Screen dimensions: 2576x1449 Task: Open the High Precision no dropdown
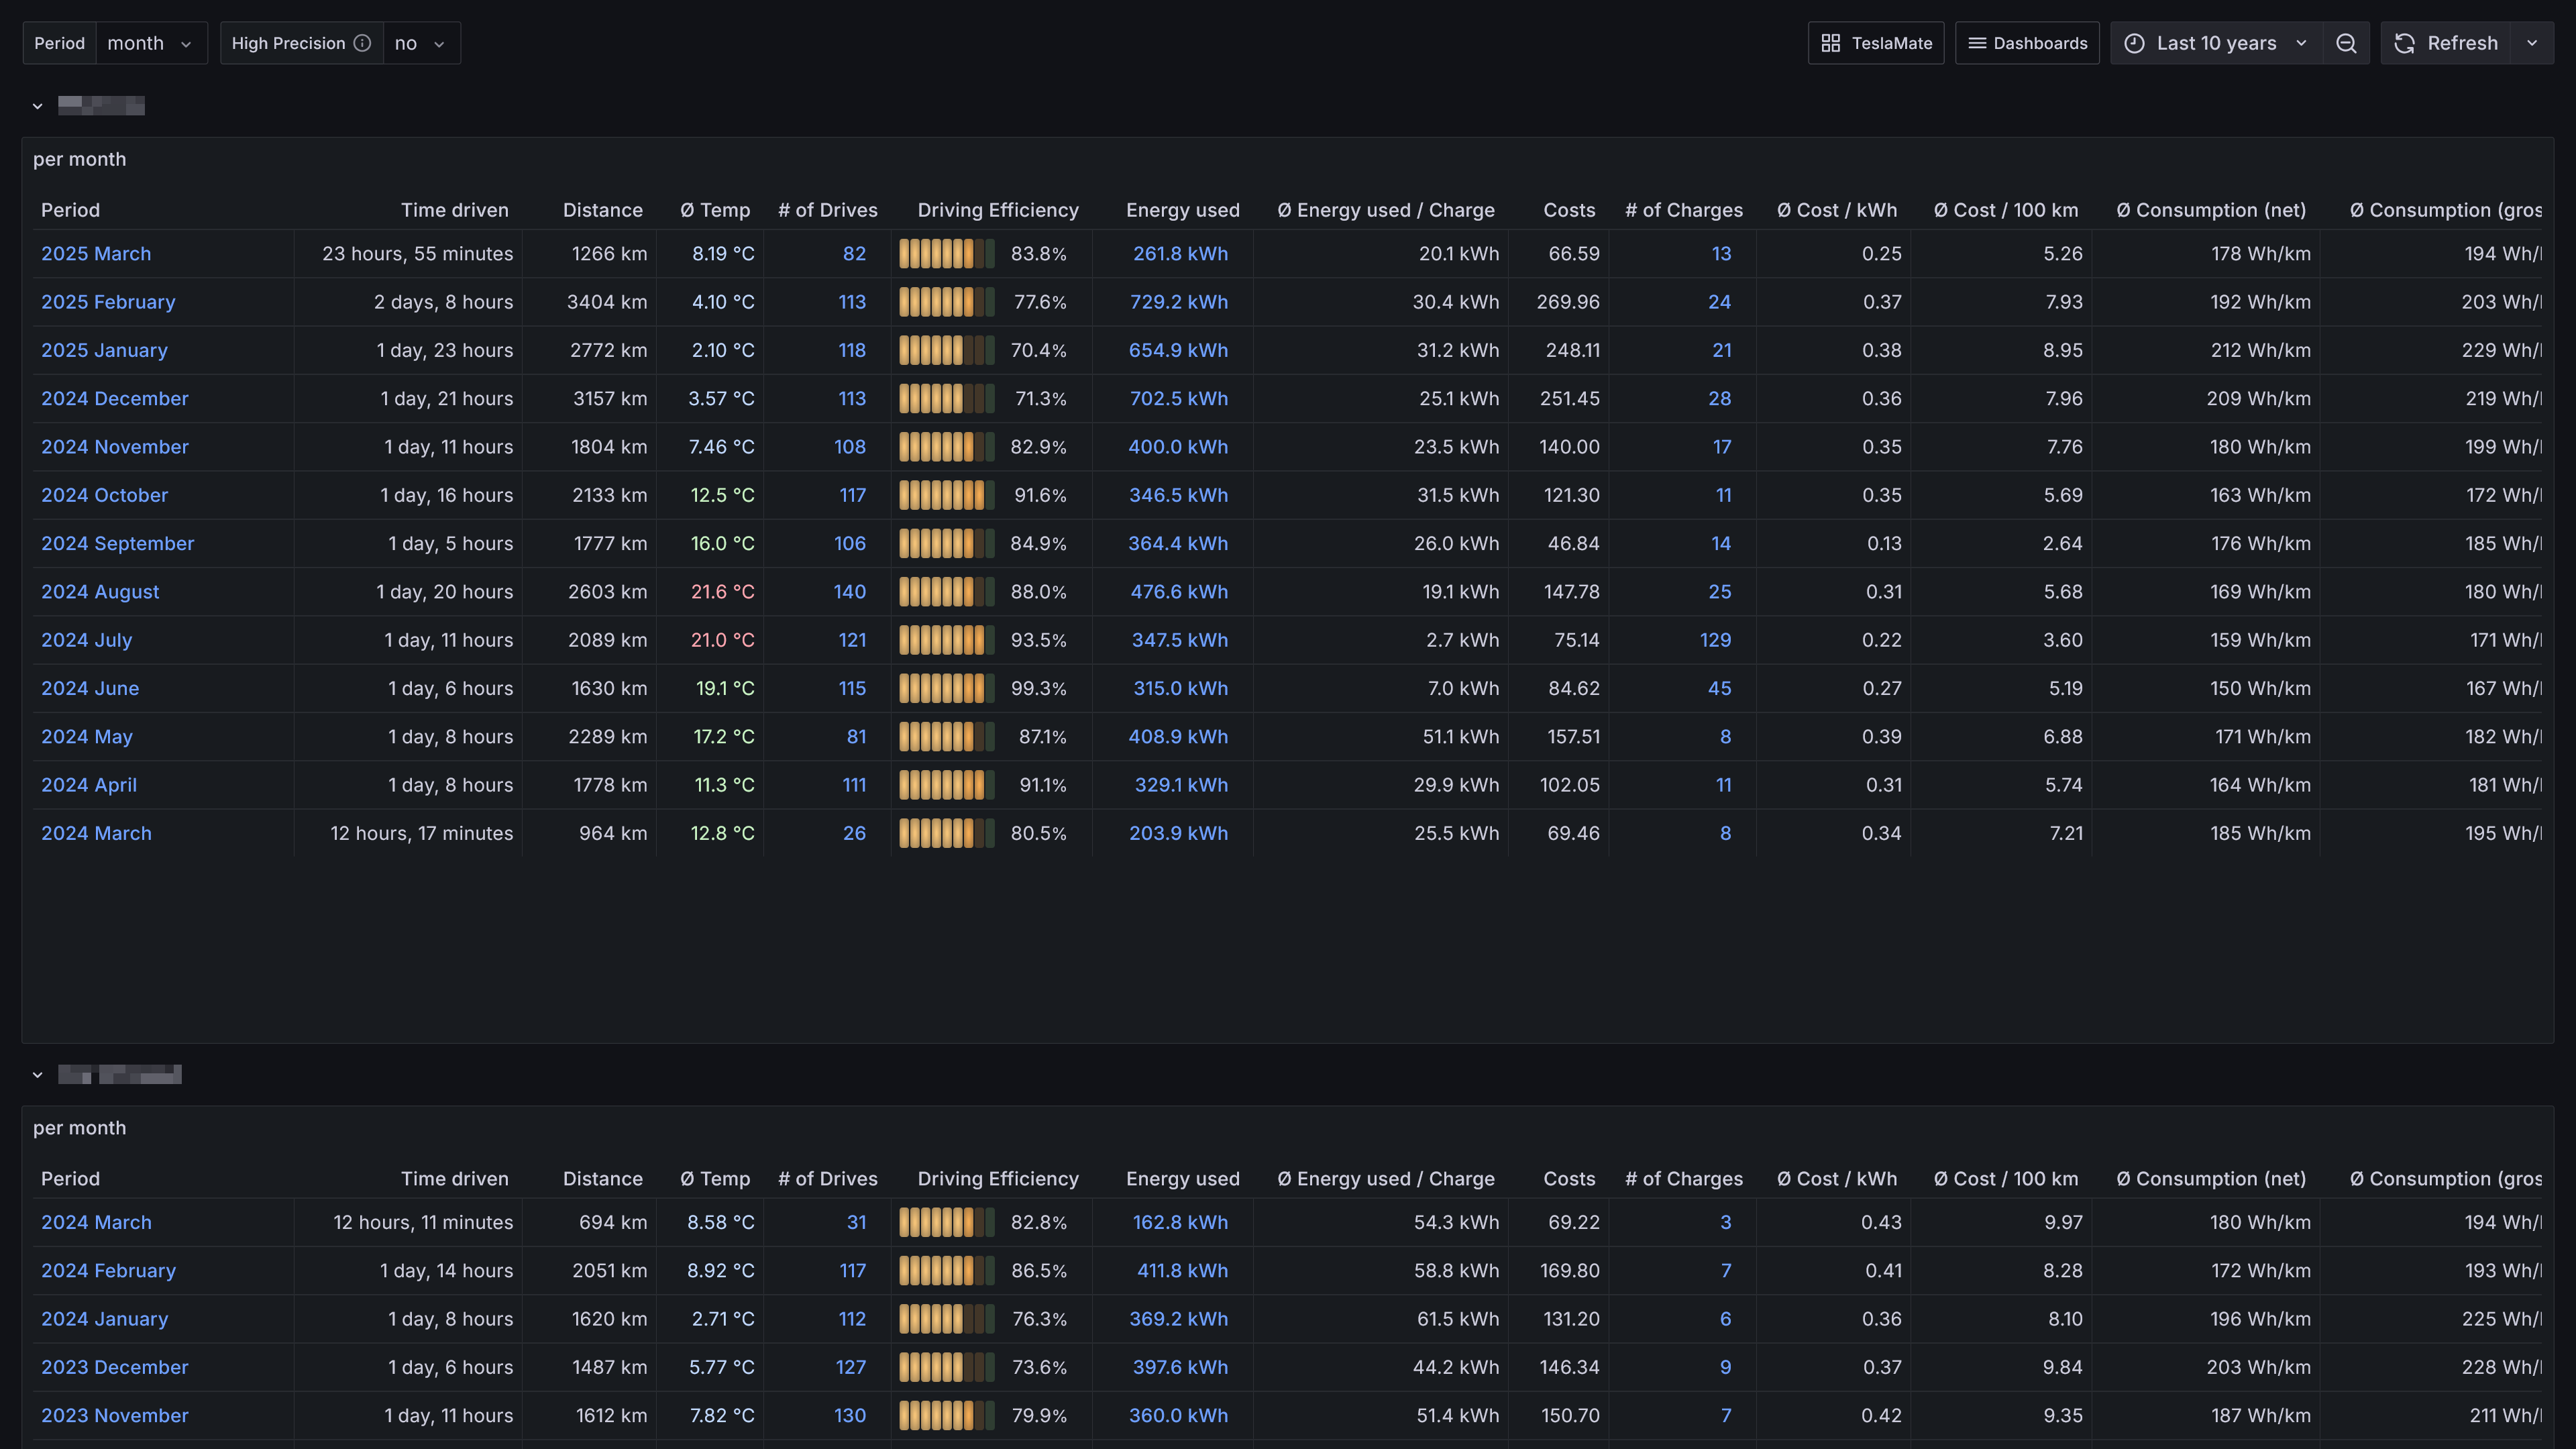[x=420, y=43]
